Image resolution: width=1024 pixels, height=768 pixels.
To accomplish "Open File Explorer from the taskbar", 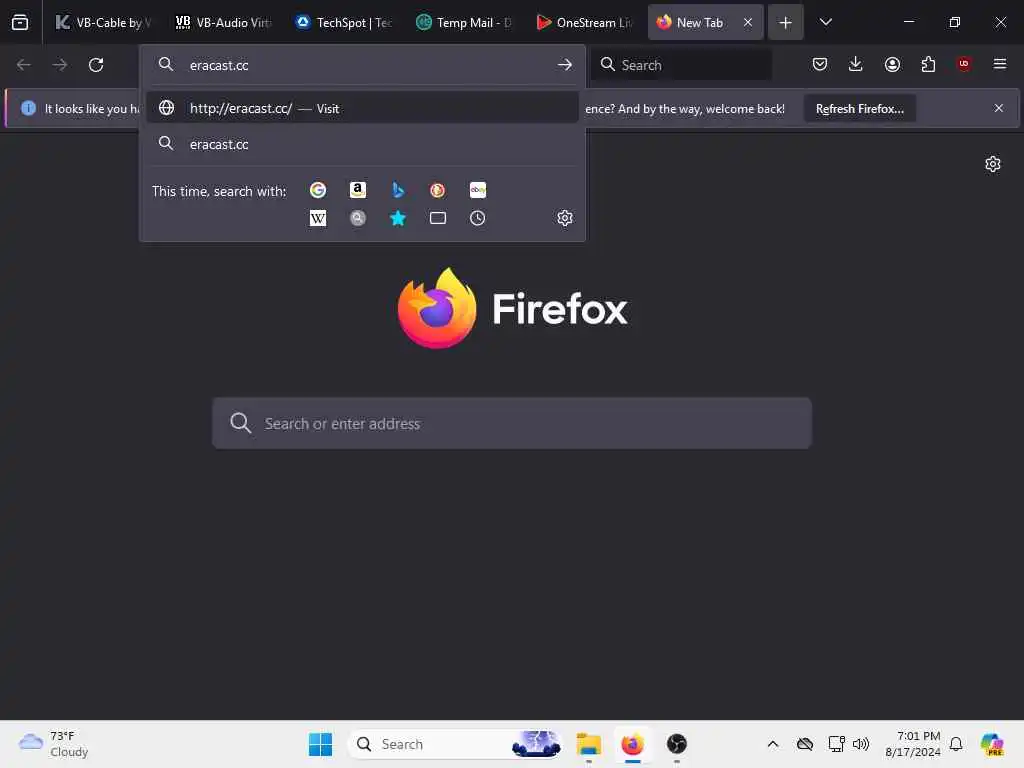I will (588, 744).
